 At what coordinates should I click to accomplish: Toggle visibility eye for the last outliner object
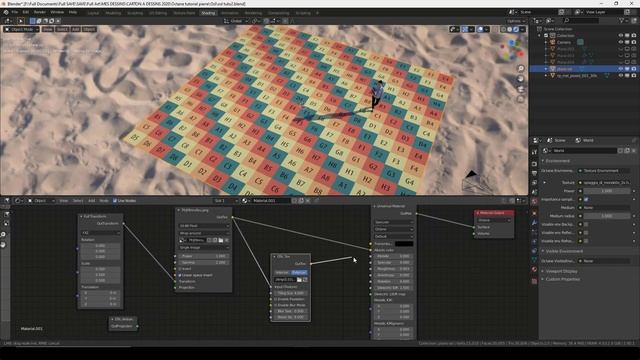[x=621, y=76]
